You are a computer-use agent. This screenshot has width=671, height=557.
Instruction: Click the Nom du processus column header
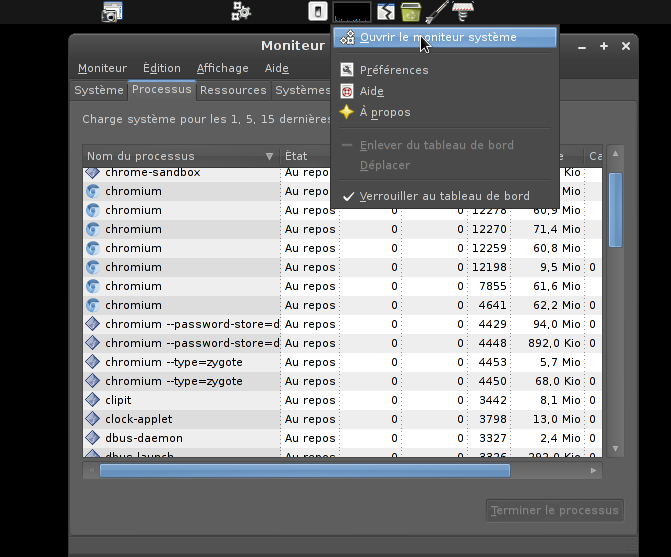[x=181, y=156]
